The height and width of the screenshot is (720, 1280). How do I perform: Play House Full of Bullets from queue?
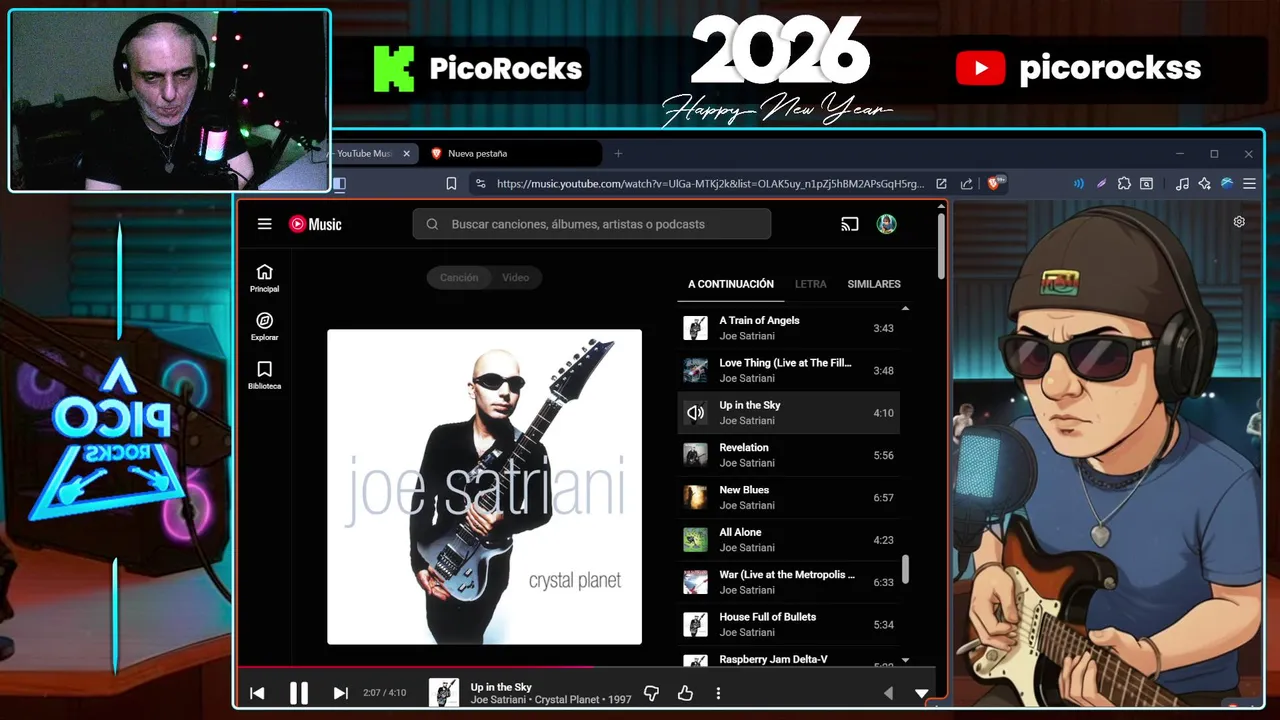[x=789, y=624]
